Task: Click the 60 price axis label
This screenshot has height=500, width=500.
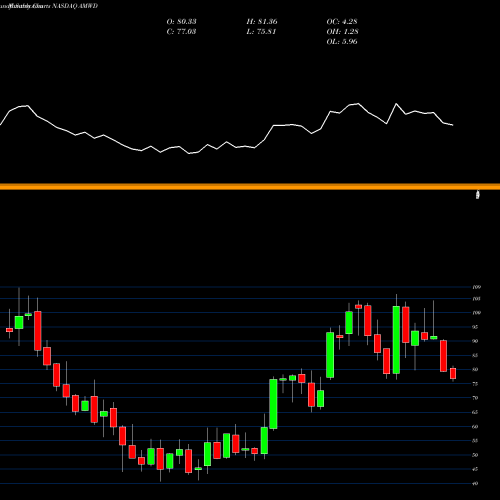Action: click(x=476, y=427)
